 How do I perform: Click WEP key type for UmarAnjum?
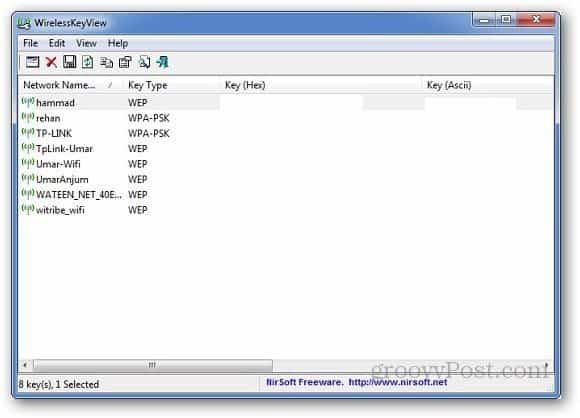pos(138,179)
